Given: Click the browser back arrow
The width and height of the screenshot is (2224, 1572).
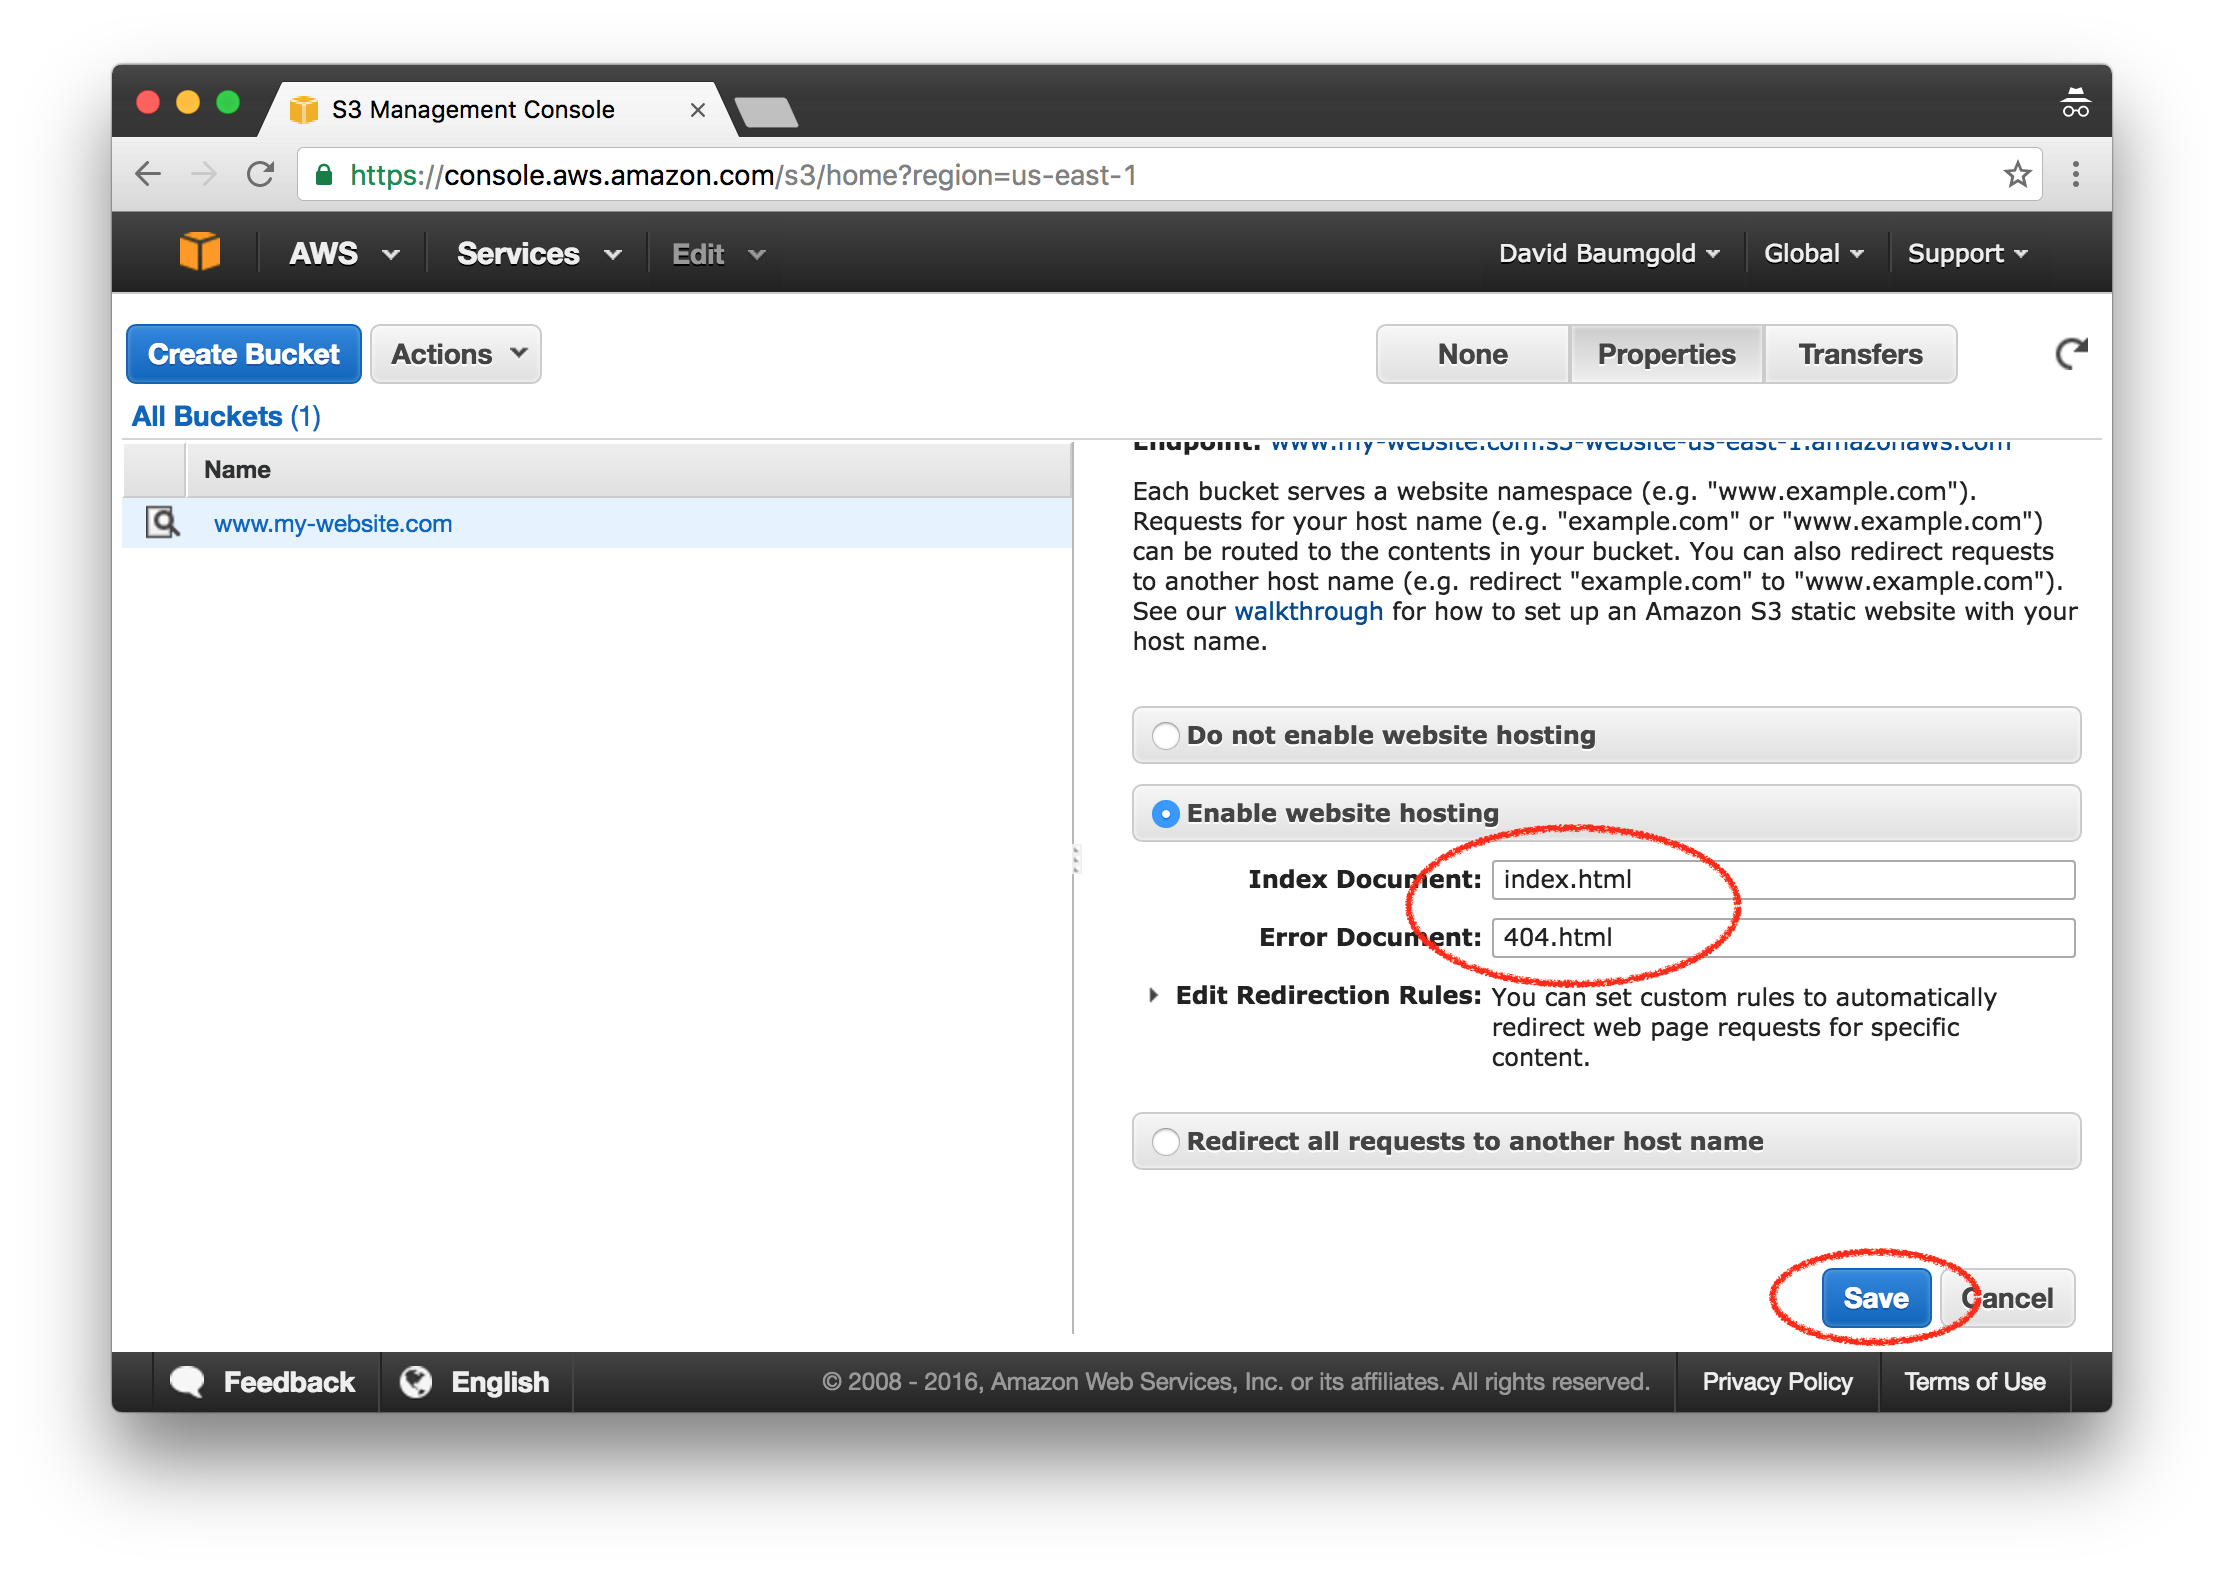Looking at the screenshot, I should coord(148,175).
